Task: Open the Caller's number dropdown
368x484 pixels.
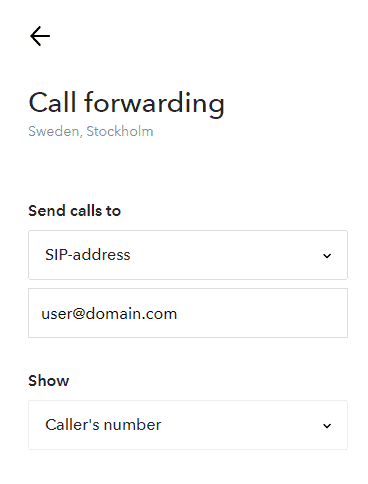Action: 188,425
